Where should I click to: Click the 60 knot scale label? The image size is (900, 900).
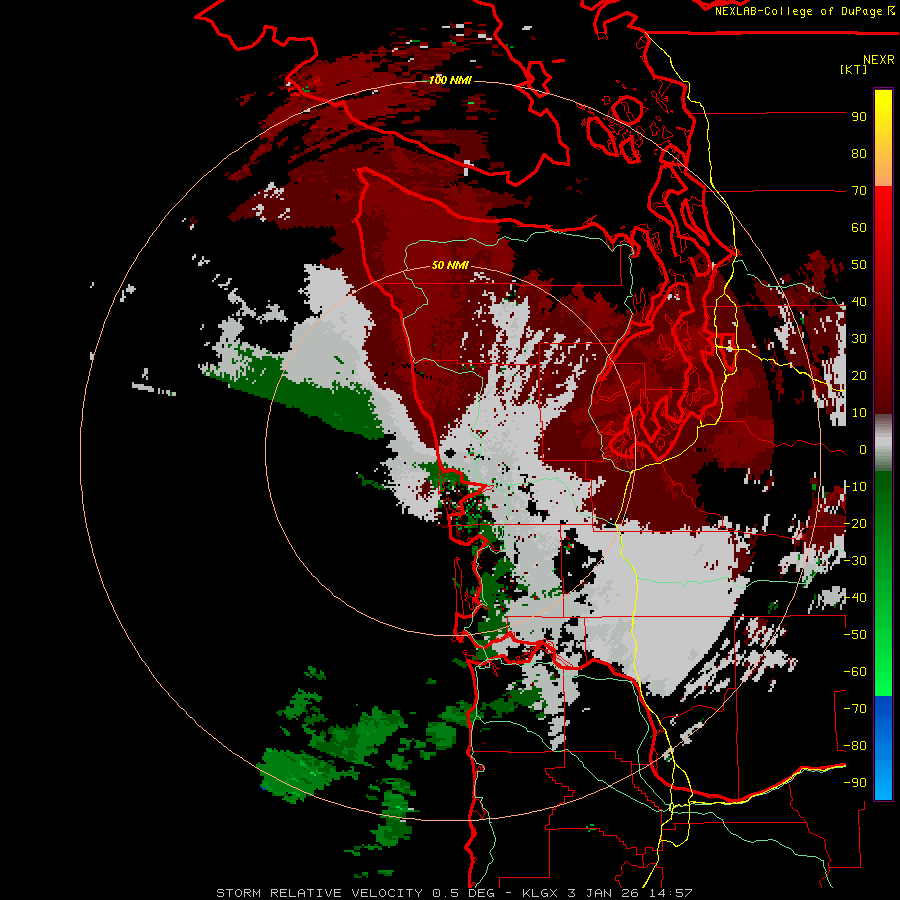coord(859,228)
